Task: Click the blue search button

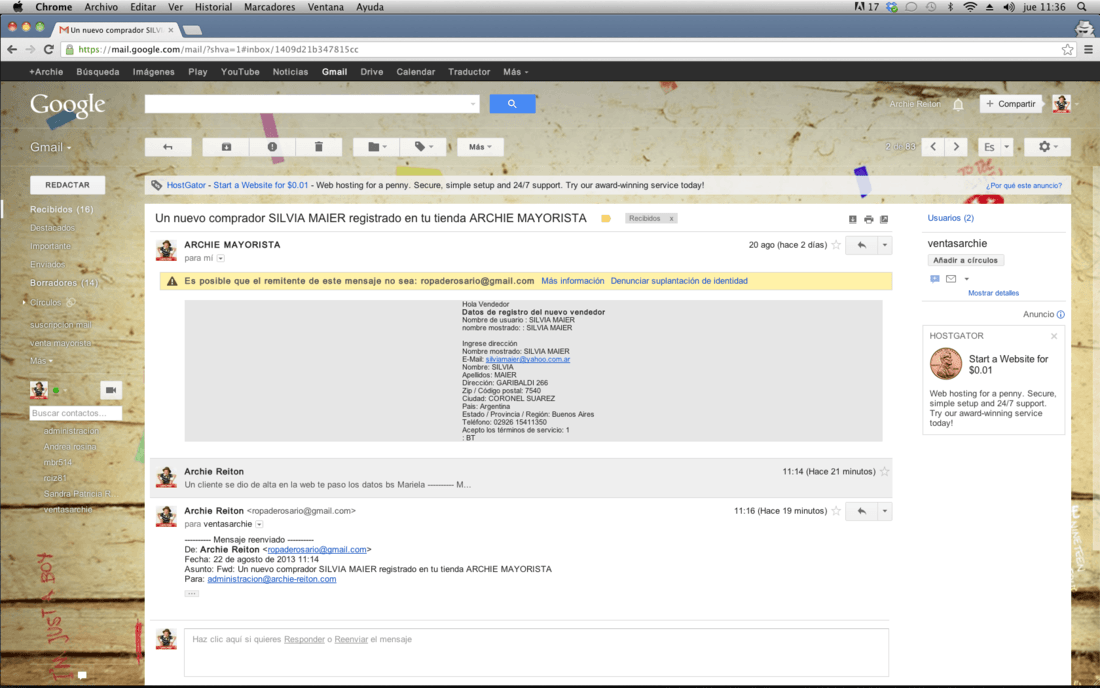Action: pyautogui.click(x=512, y=104)
